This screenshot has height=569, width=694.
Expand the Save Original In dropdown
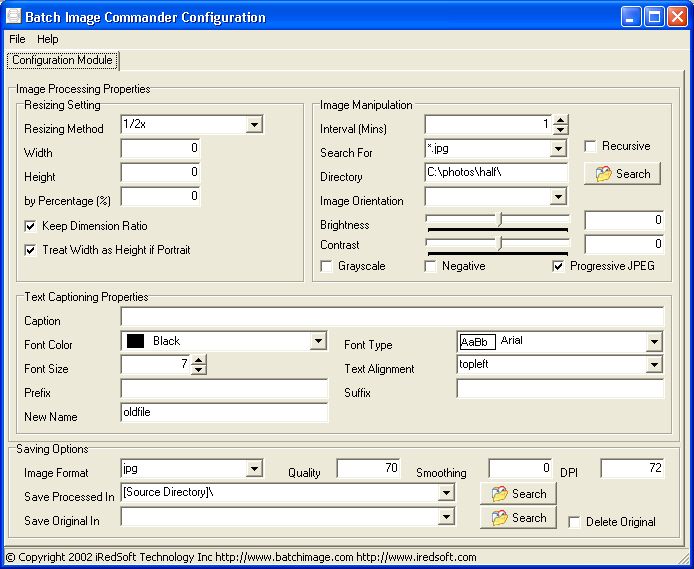446,517
